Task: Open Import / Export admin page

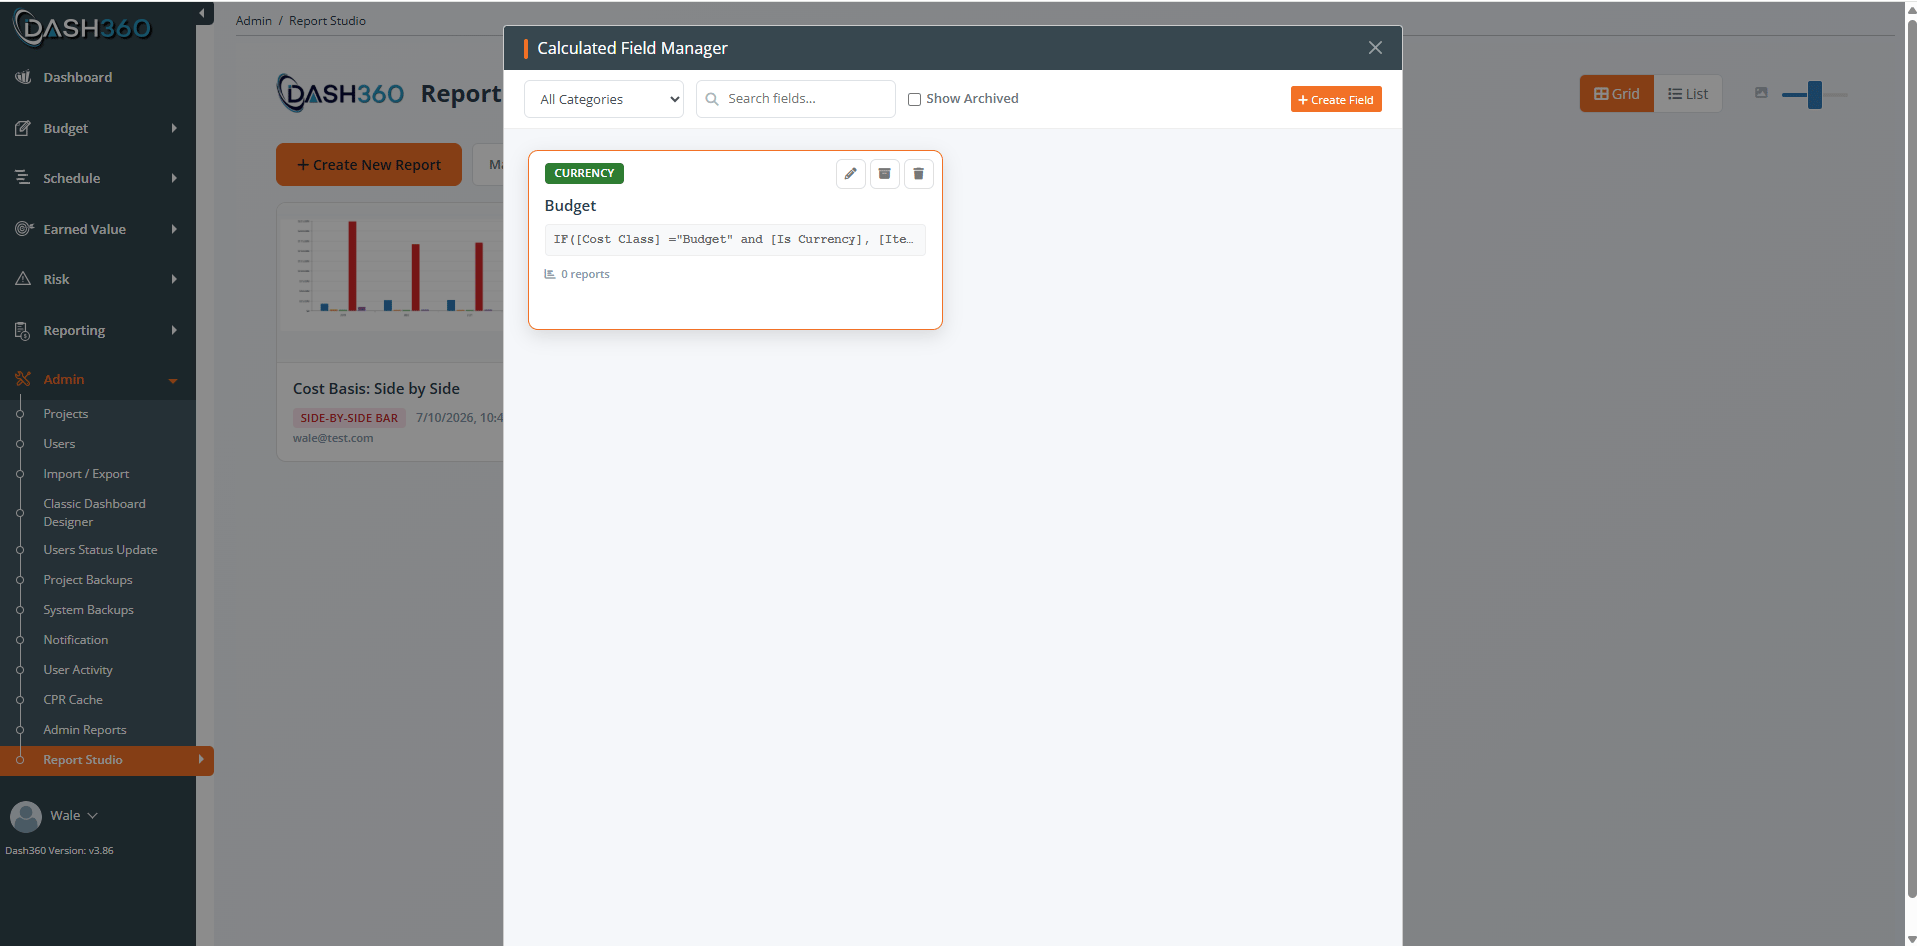Action: [x=86, y=474]
